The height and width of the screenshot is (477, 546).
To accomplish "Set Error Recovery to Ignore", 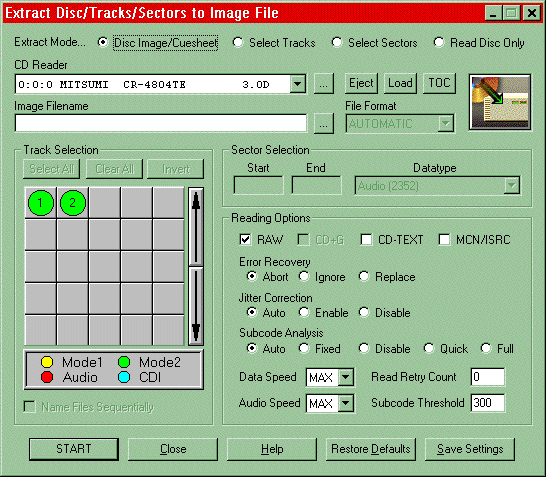I will (304, 276).
